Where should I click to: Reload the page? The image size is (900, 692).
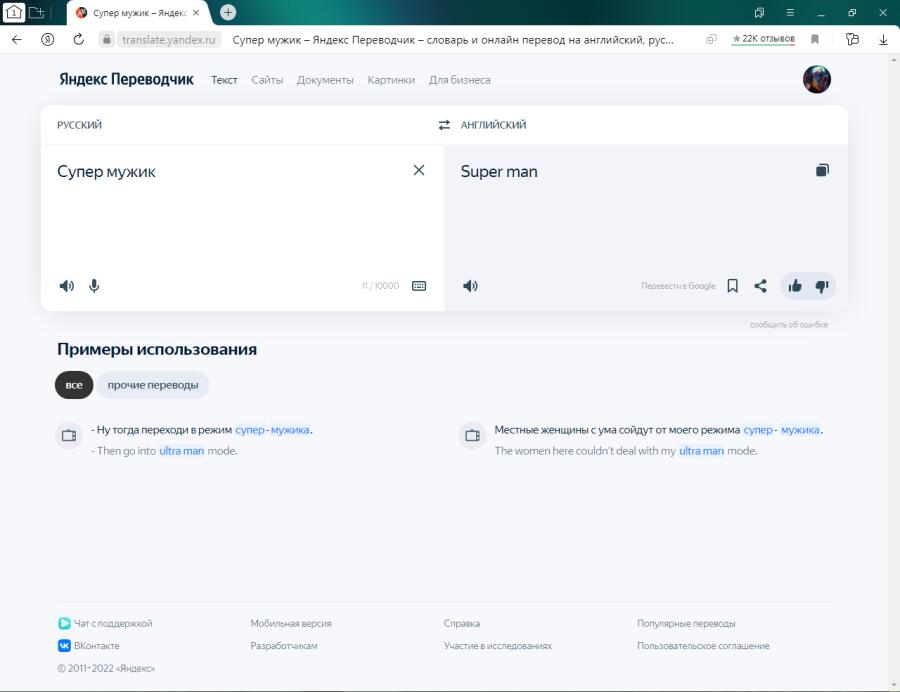(79, 40)
